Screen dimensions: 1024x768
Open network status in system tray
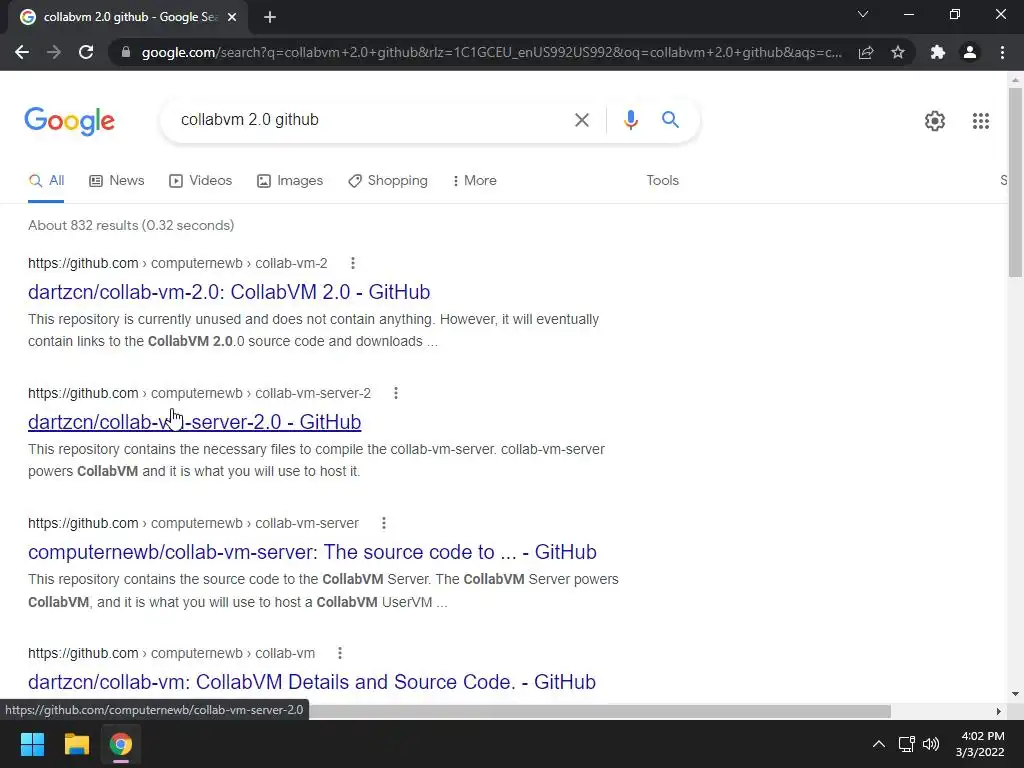tap(906, 744)
